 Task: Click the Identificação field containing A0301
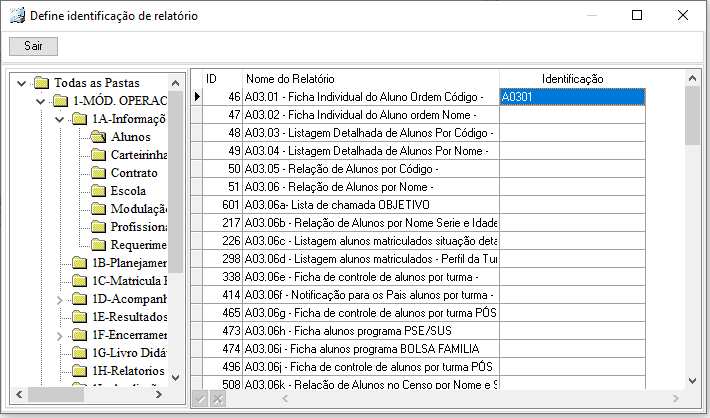(572, 97)
